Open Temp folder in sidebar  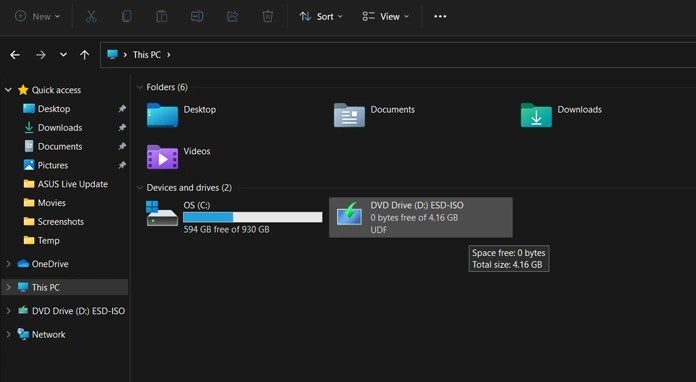pos(48,240)
